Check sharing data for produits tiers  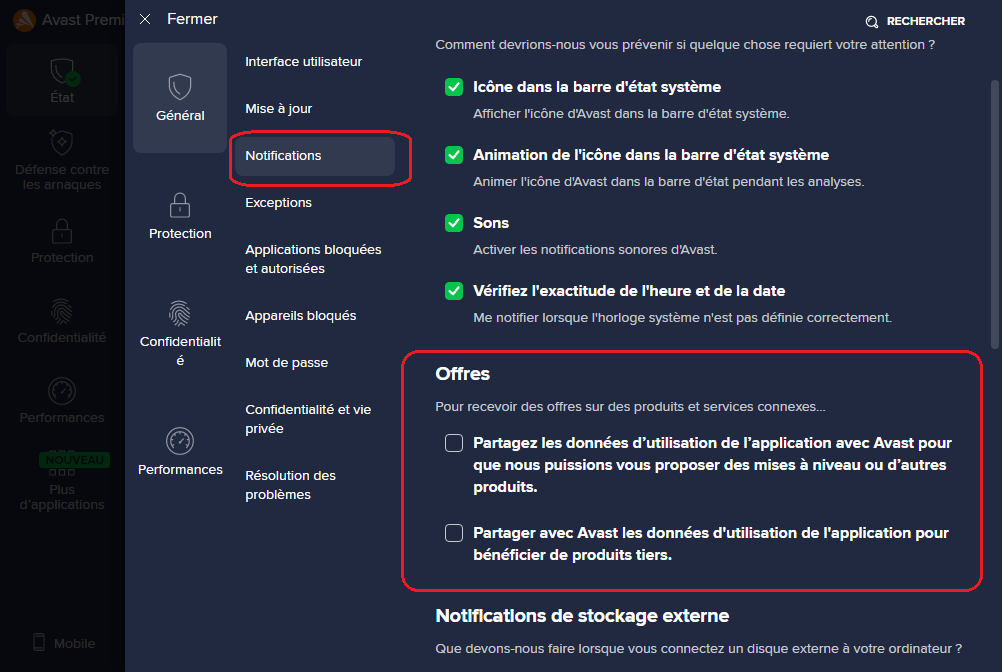[x=454, y=533]
